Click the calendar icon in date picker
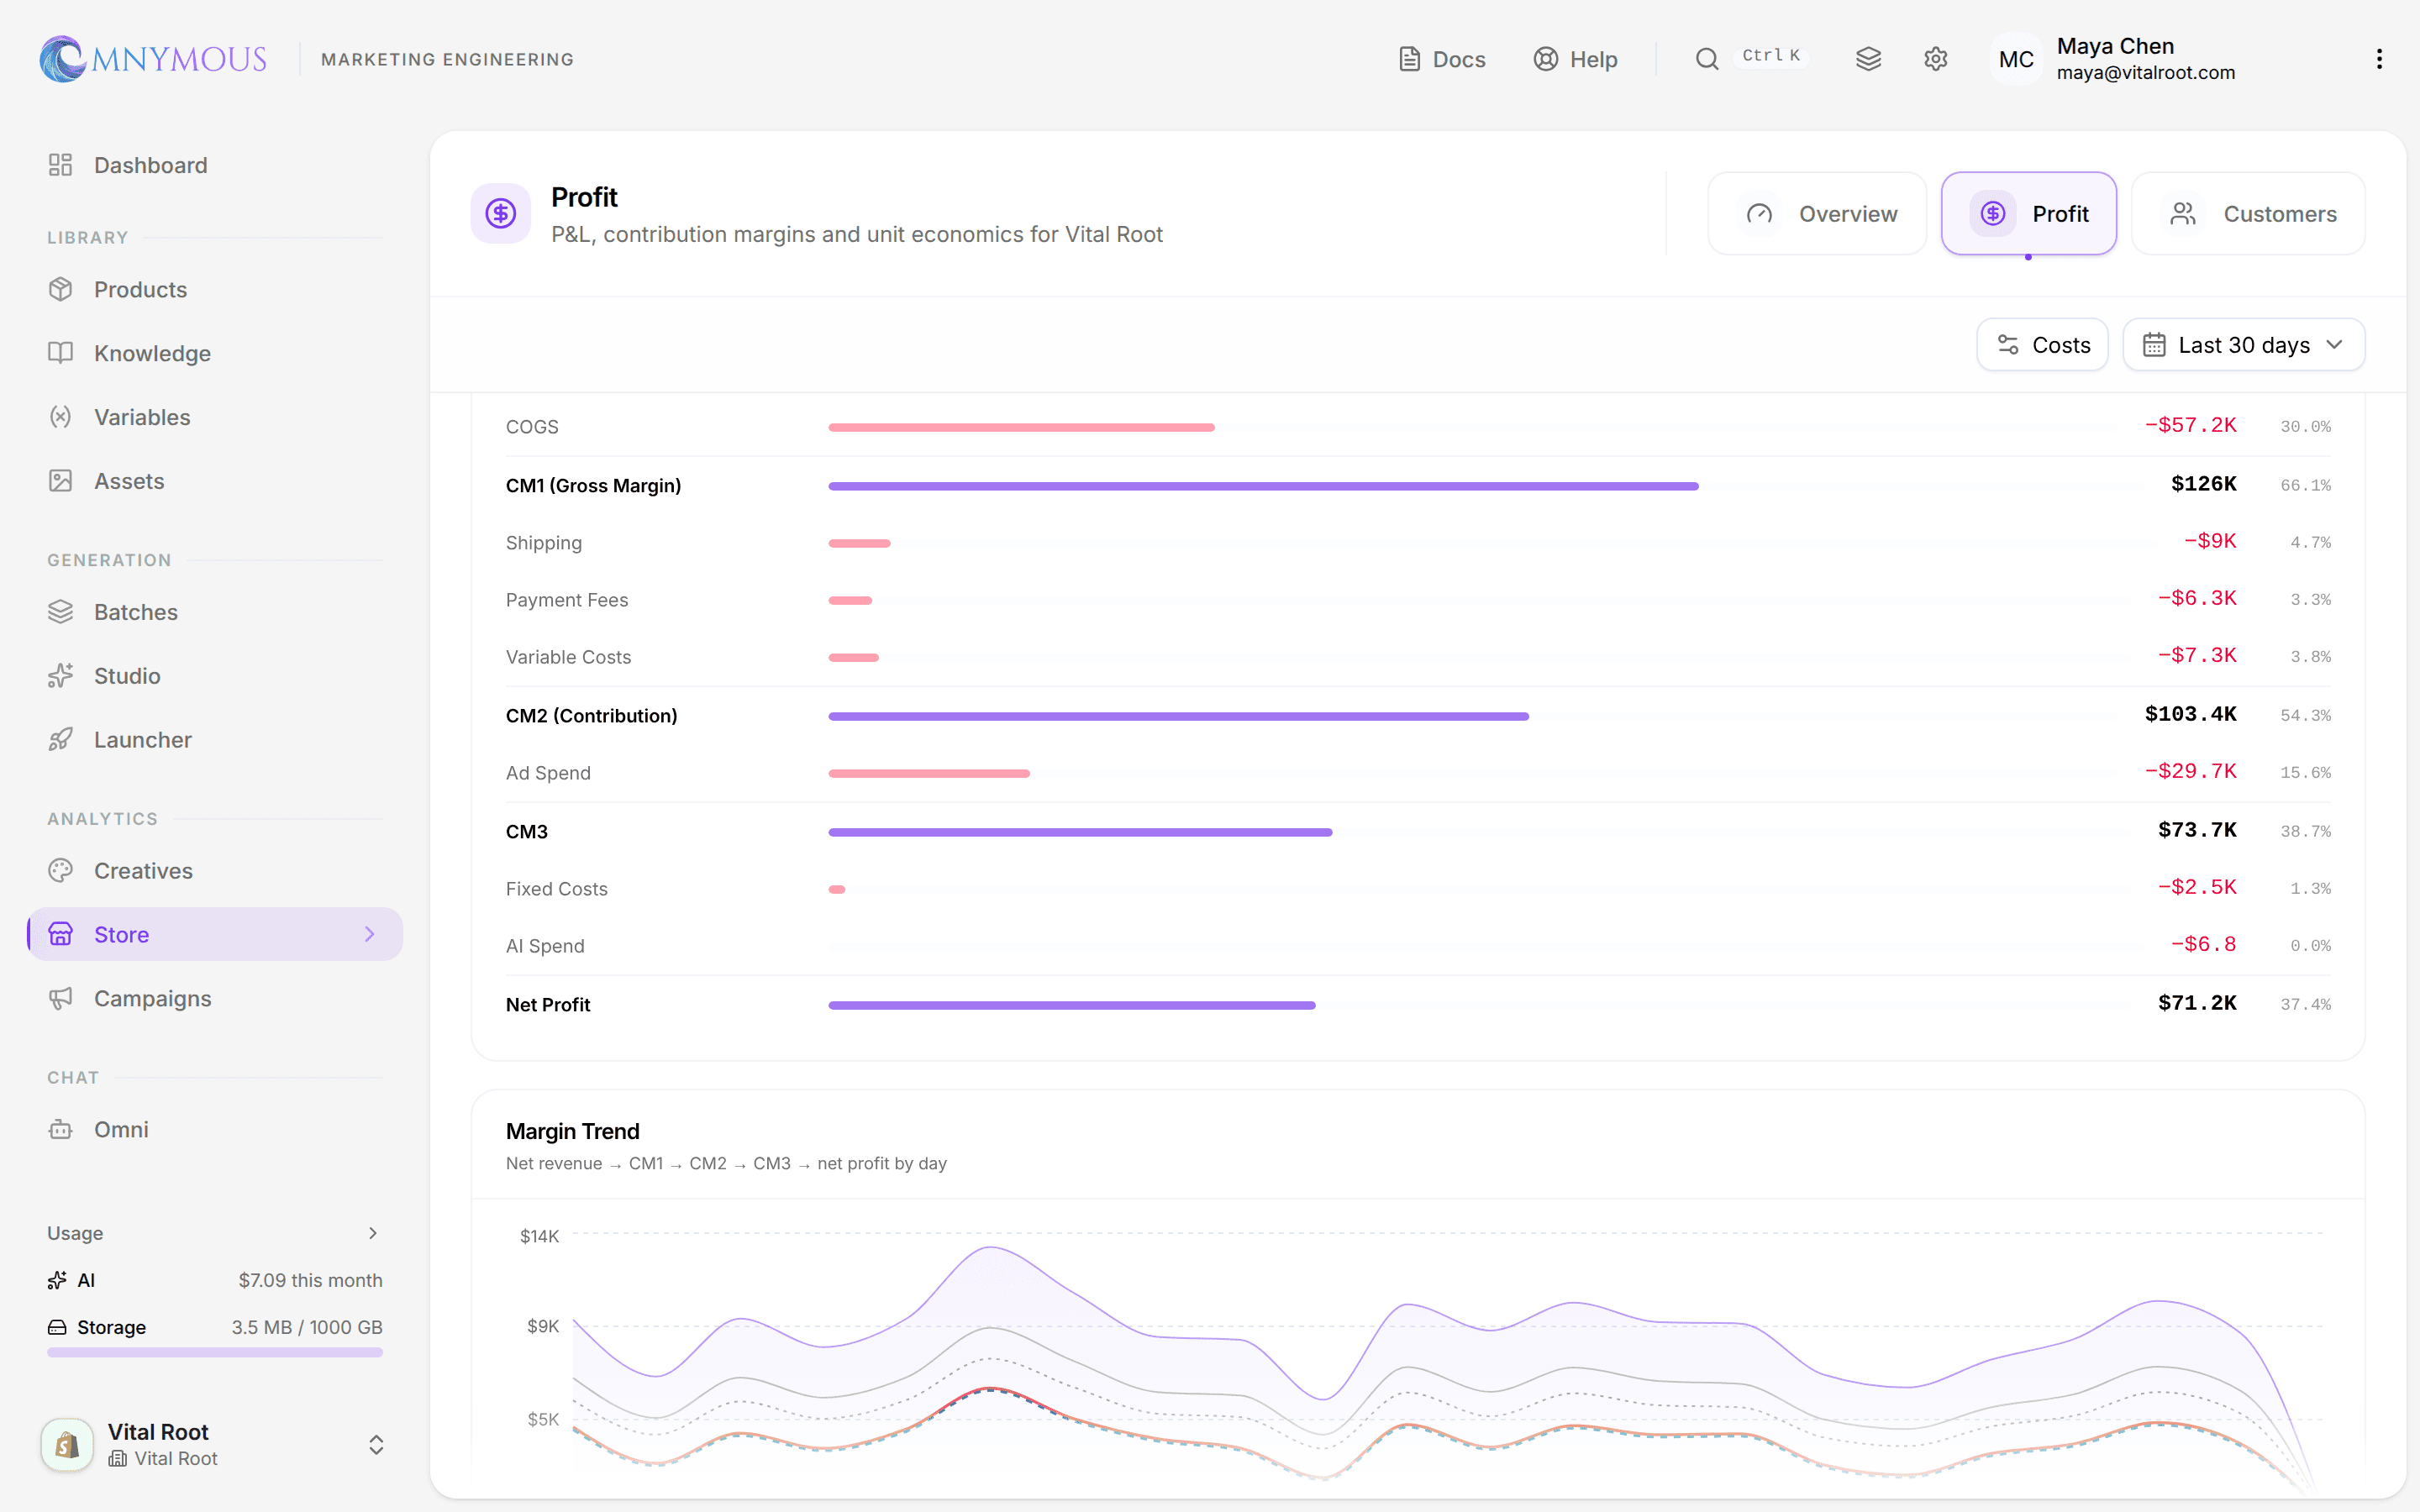Viewport: 2420px width, 1512px height. click(x=2154, y=345)
